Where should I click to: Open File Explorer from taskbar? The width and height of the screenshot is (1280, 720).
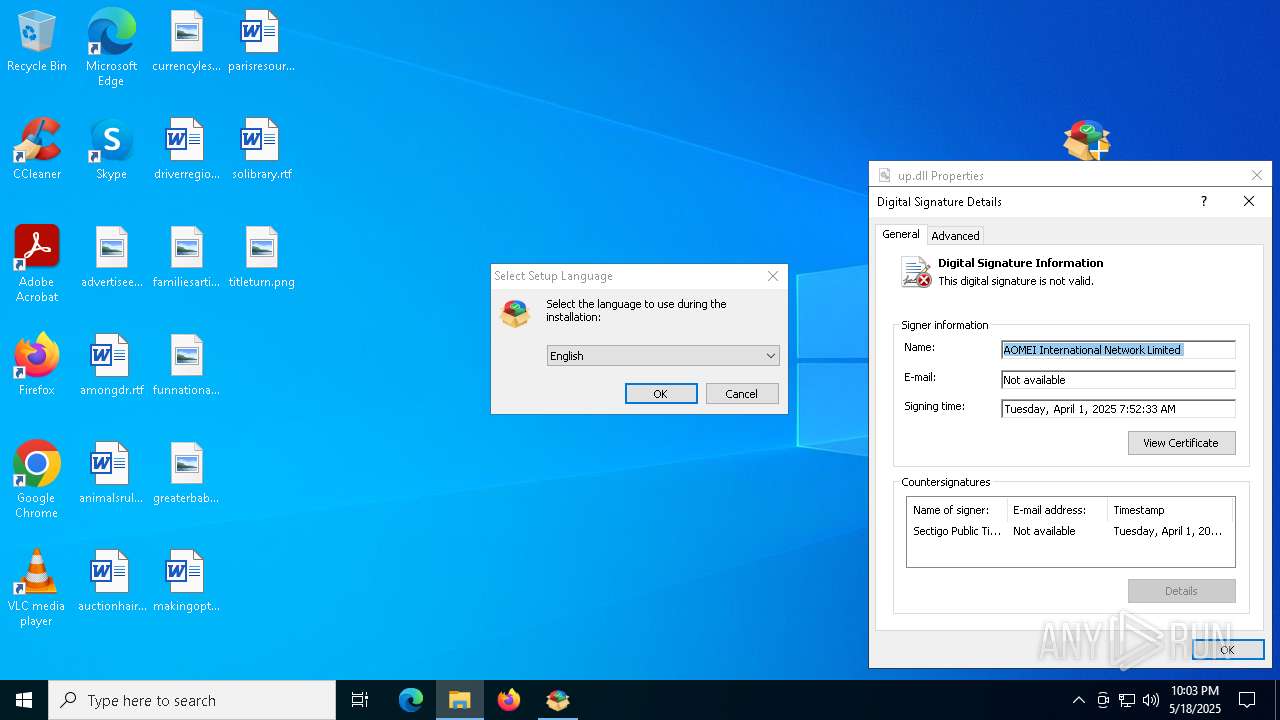coord(460,700)
